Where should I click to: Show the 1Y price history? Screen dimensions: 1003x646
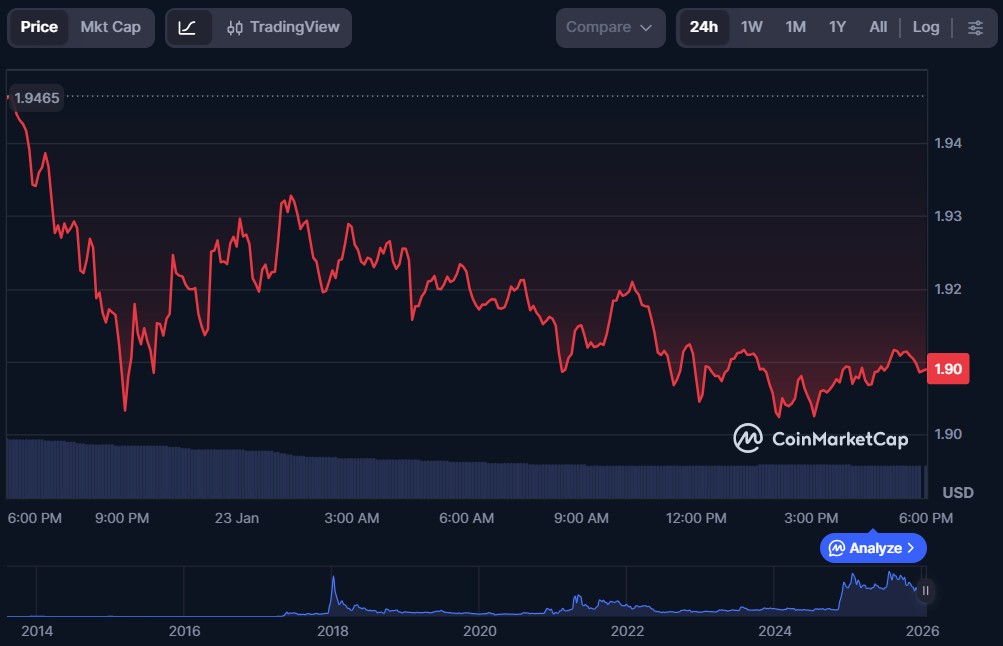click(x=837, y=27)
